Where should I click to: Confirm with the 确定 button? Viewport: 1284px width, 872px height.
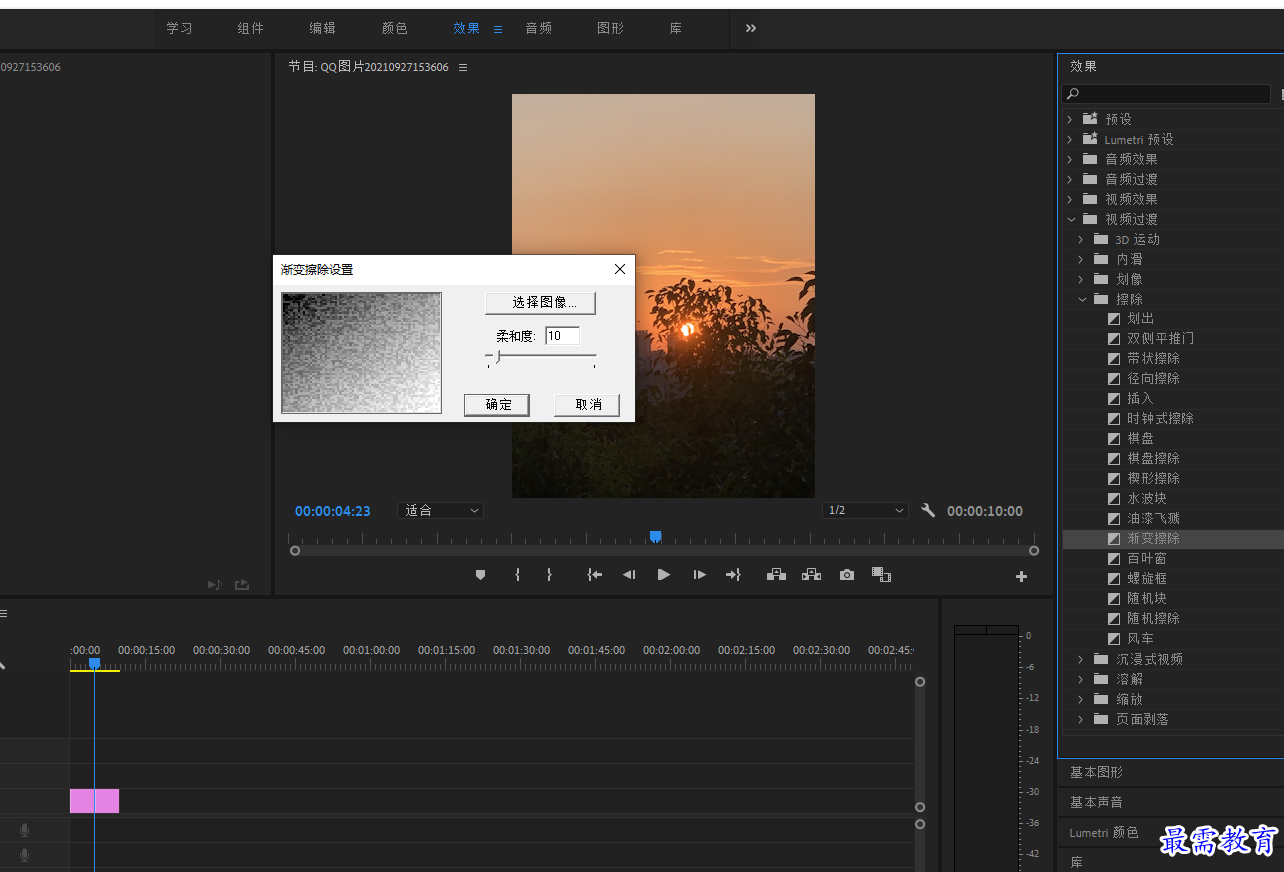(x=497, y=404)
